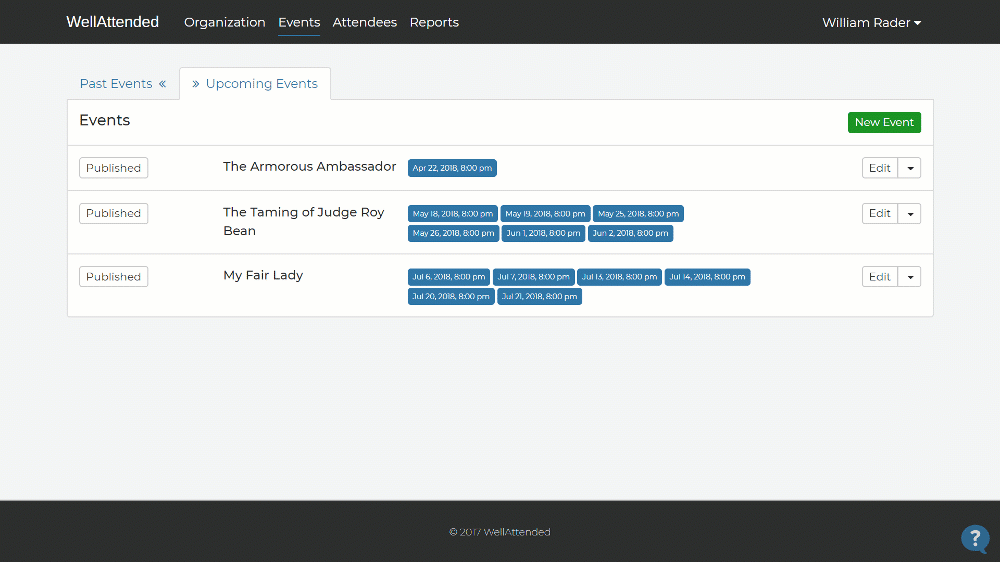Expand the William Rader user dropdown

click(x=871, y=22)
